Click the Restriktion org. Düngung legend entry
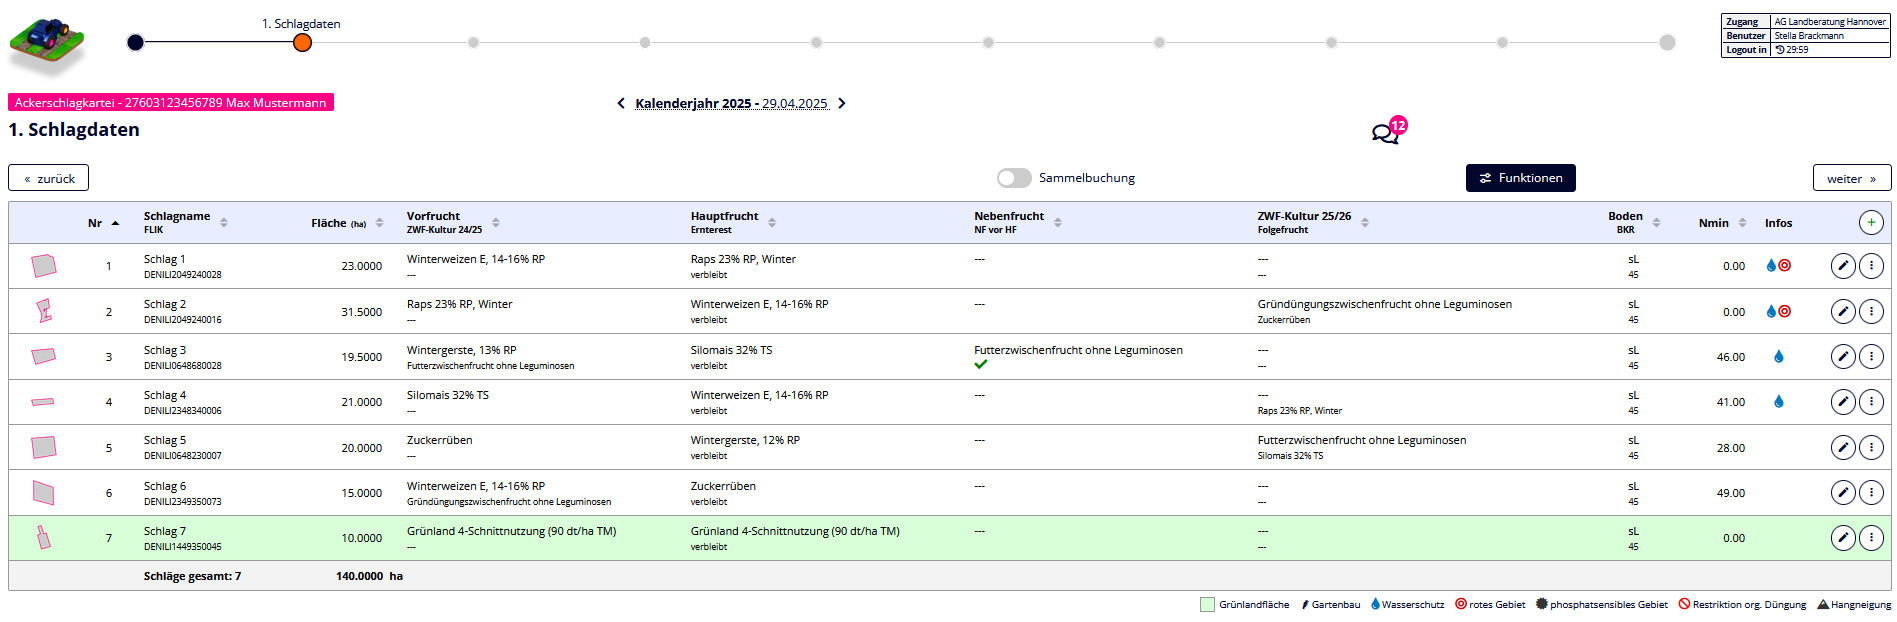This screenshot has height=622, width=1897. point(1742,604)
